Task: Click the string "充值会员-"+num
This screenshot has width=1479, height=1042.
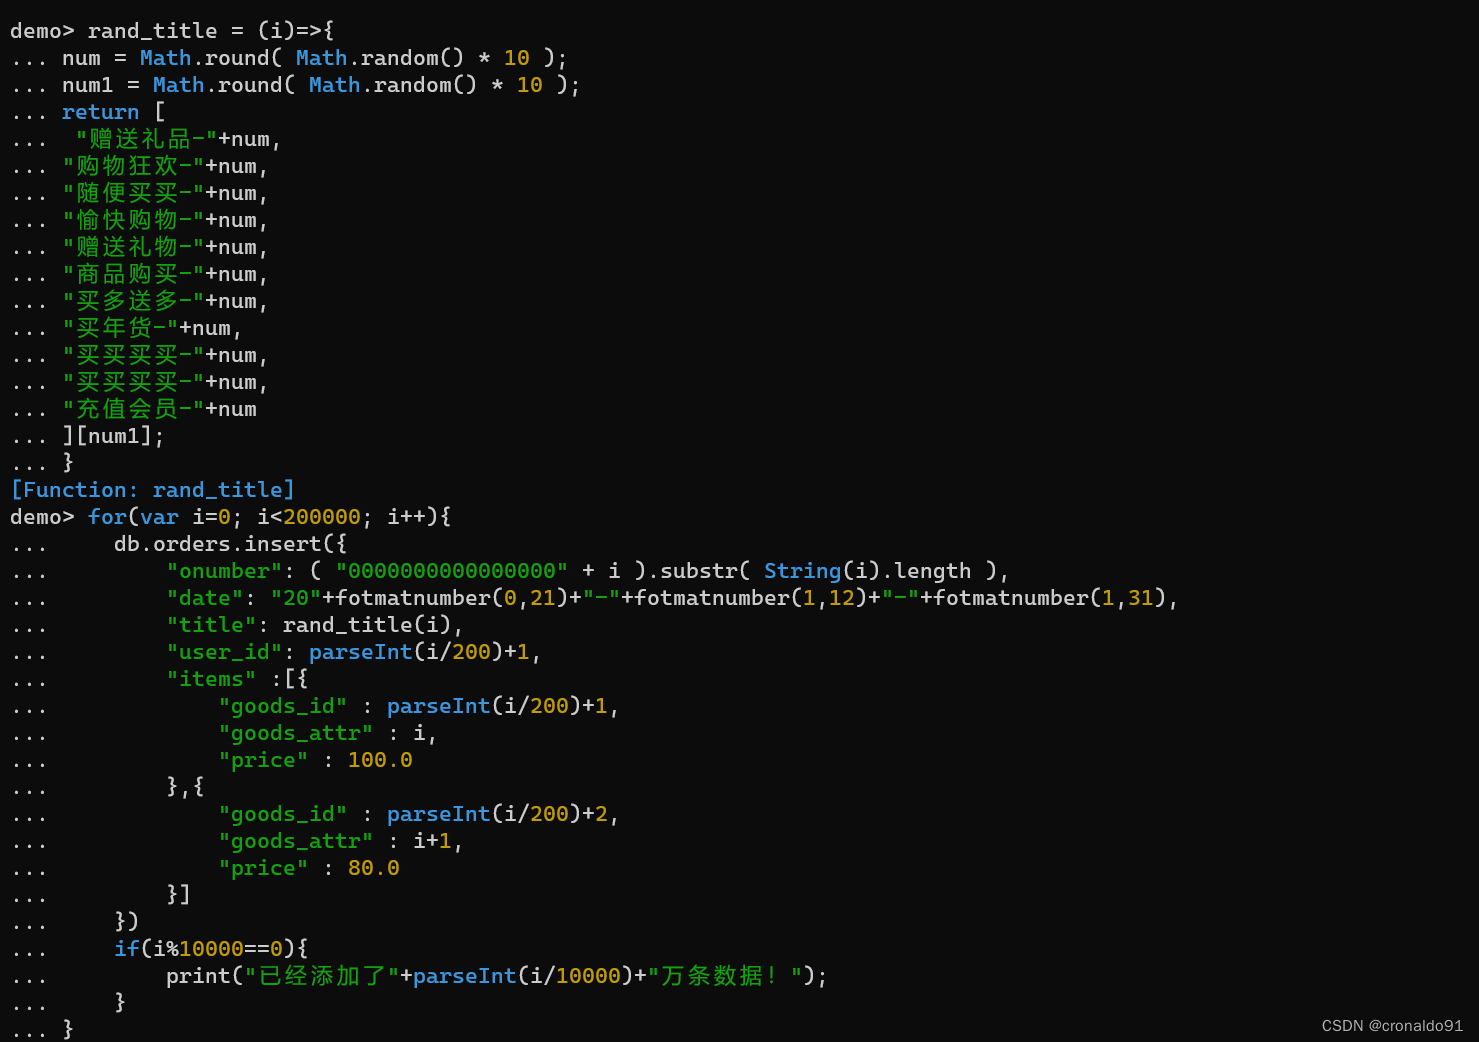Action: (160, 409)
